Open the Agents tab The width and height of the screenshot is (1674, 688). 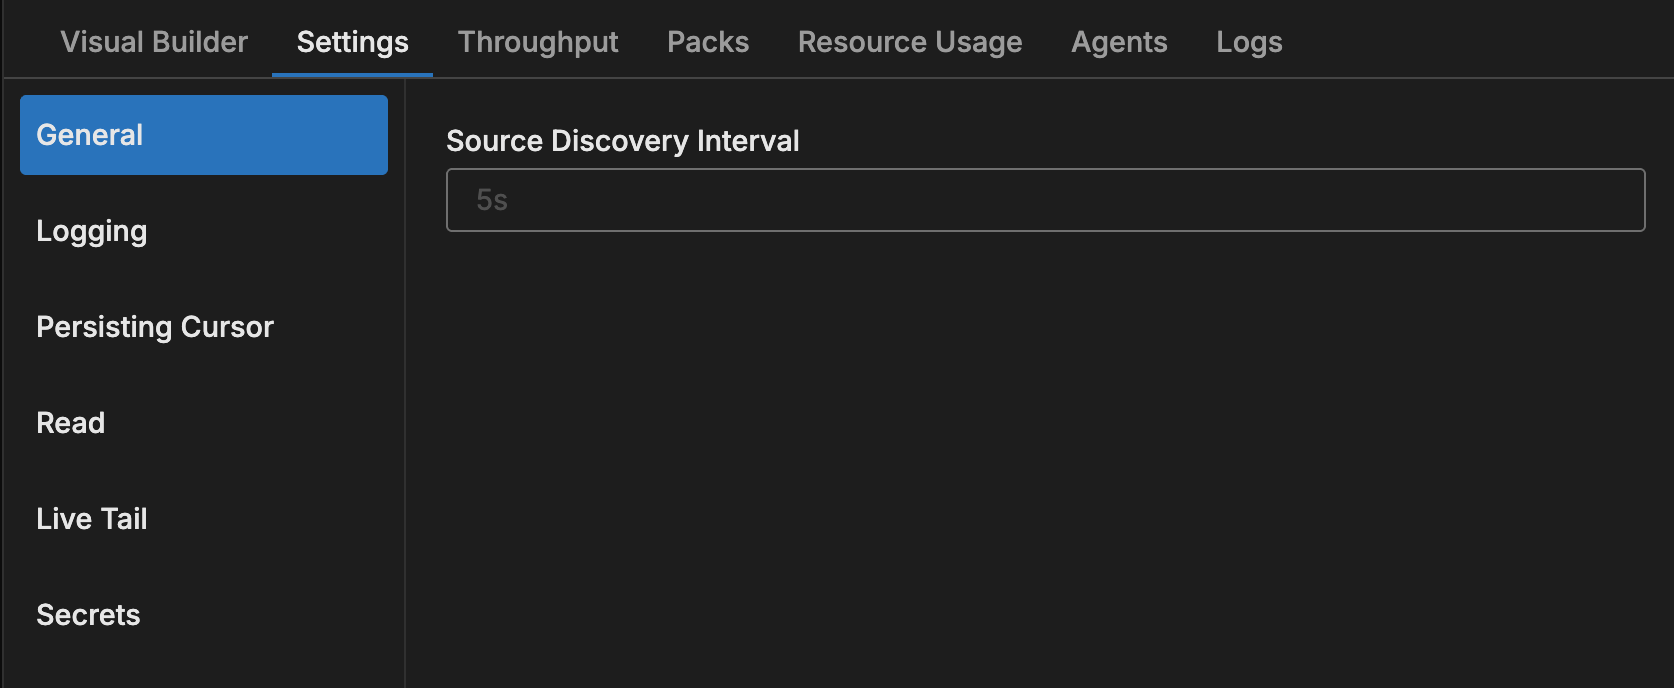click(x=1119, y=42)
